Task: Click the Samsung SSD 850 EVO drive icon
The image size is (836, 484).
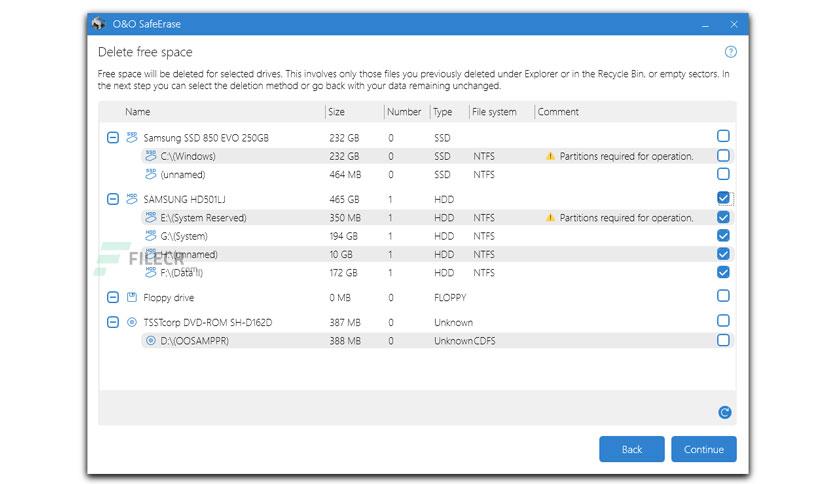Action: 132,138
